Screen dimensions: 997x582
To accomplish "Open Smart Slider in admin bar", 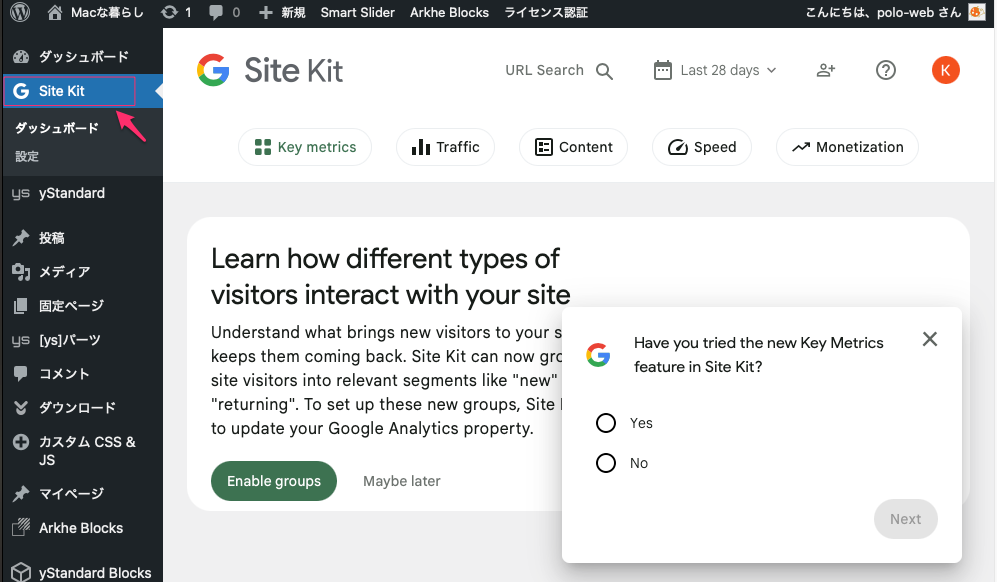I will pos(357,13).
